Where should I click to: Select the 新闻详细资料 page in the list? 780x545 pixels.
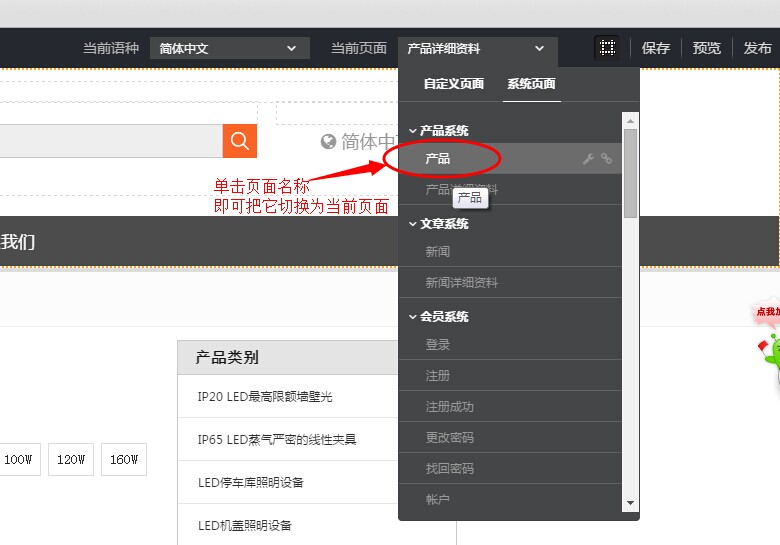[461, 283]
